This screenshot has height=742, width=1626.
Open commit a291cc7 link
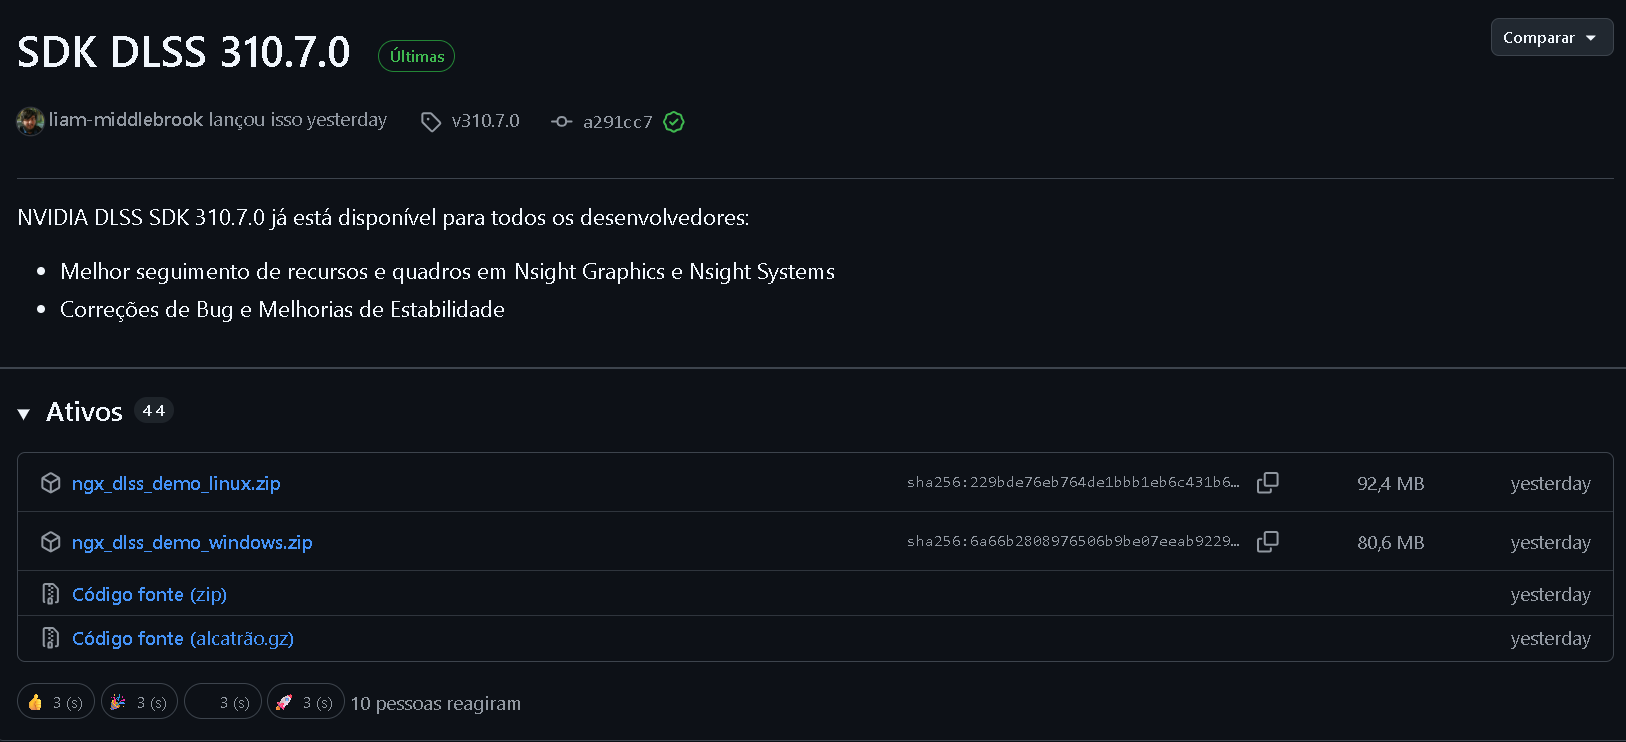[x=618, y=122]
